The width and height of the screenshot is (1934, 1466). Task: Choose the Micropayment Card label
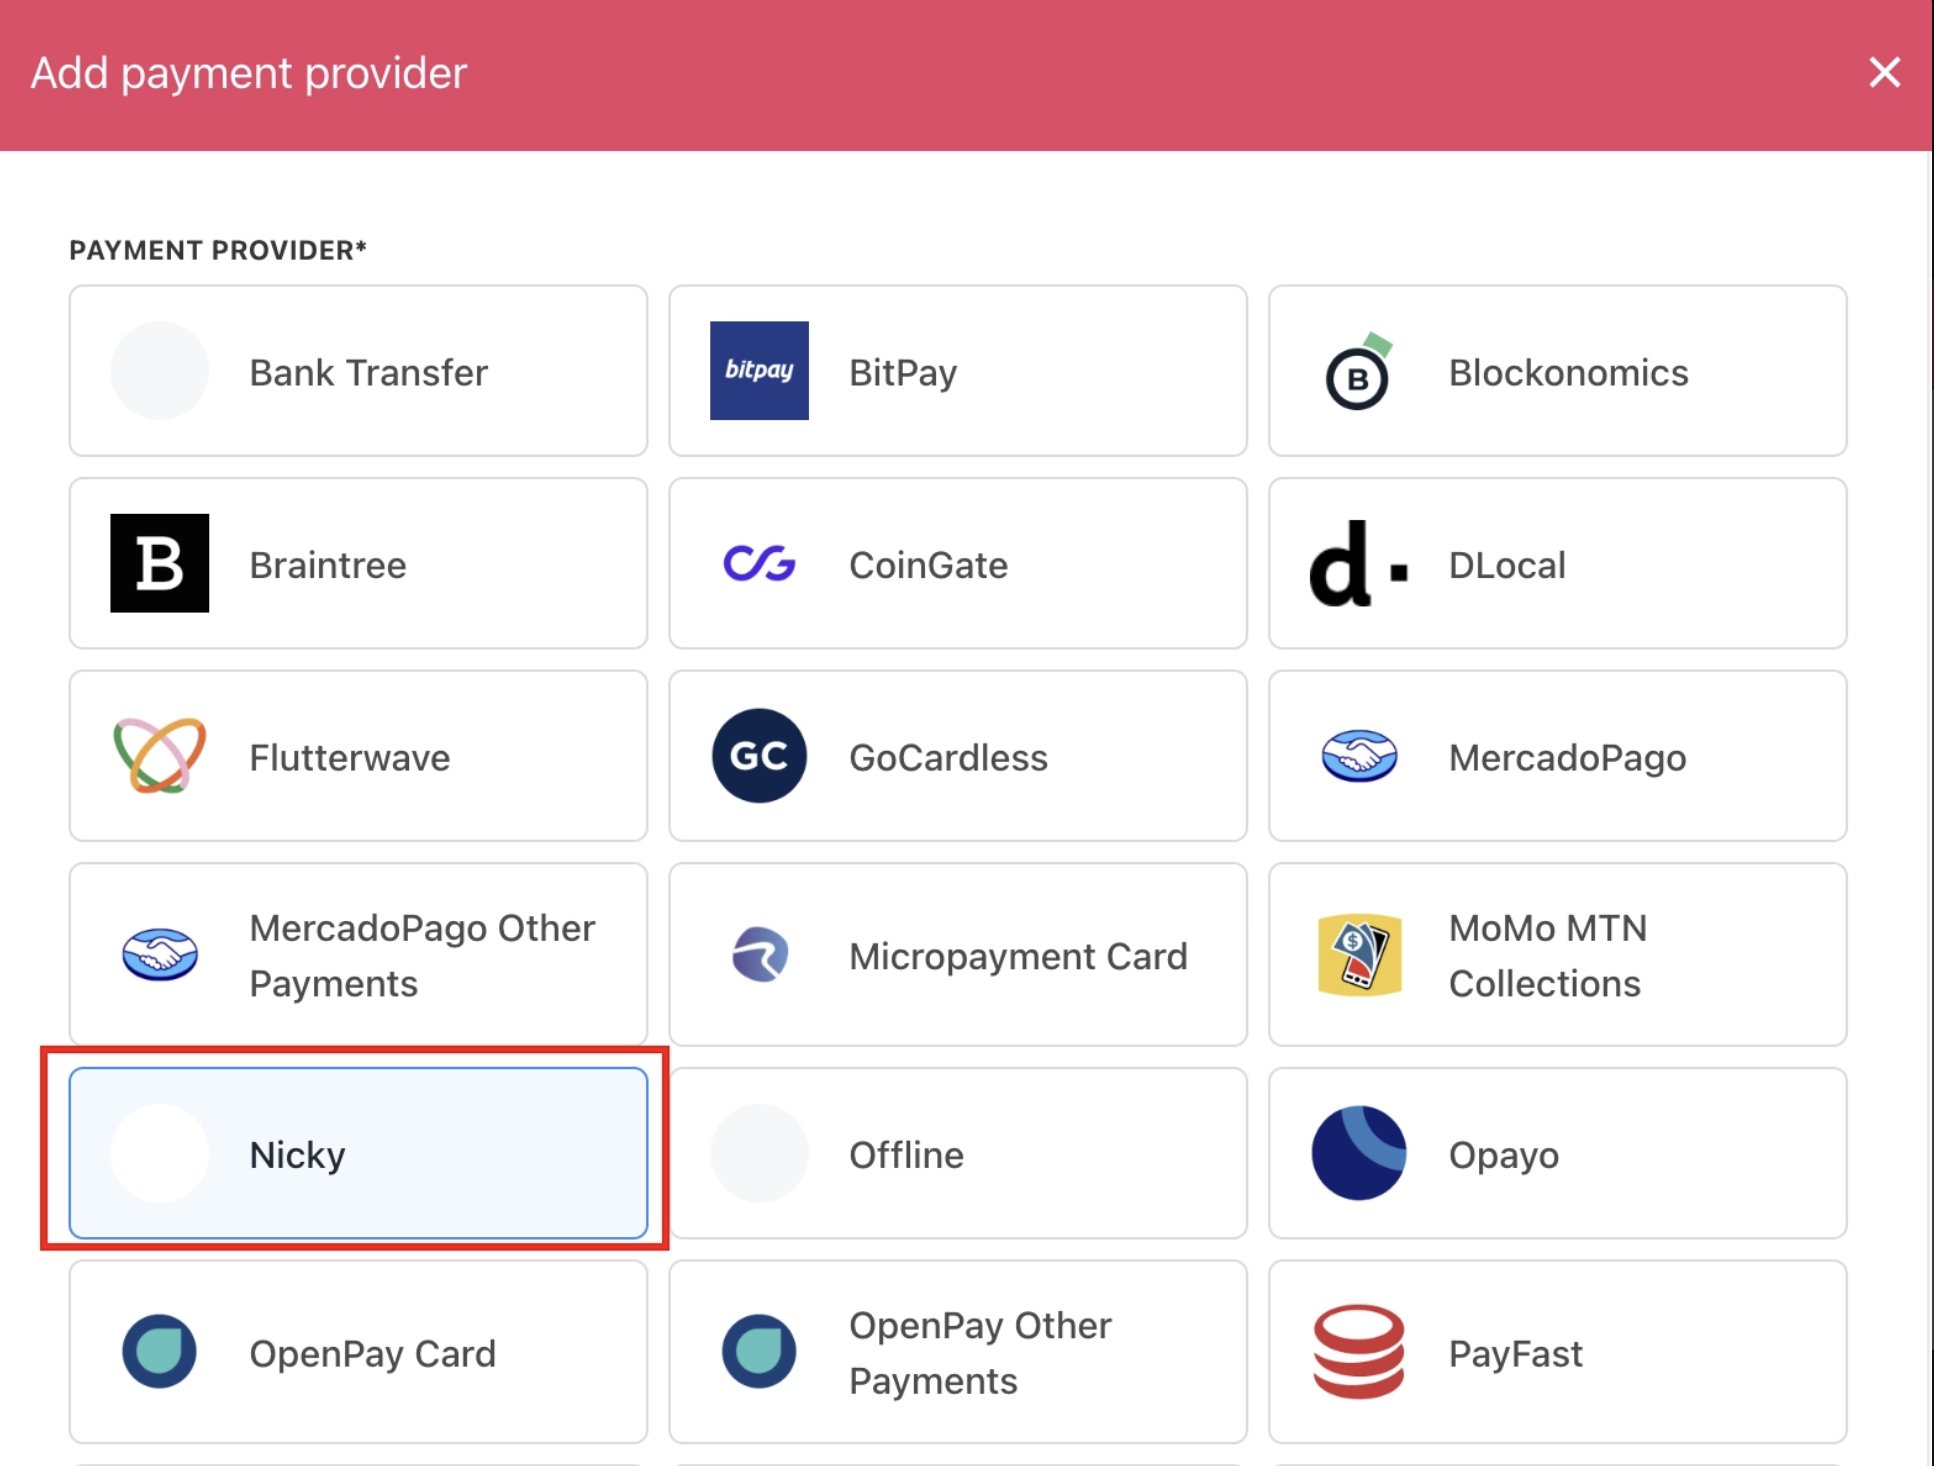tap(1018, 956)
